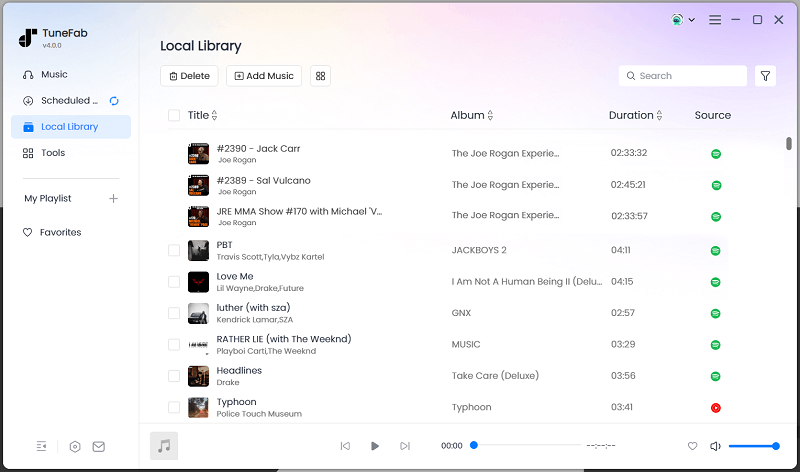Click the play button in player bar
This screenshot has height=472, width=800.
point(375,446)
